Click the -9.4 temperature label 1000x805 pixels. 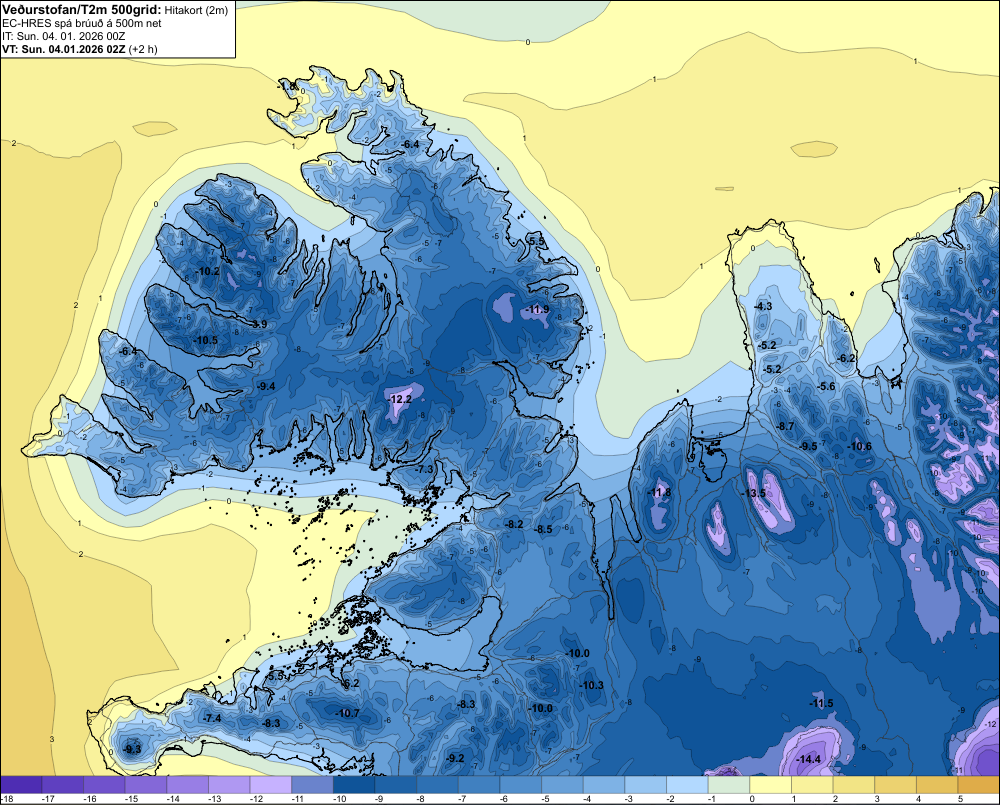click(x=265, y=386)
